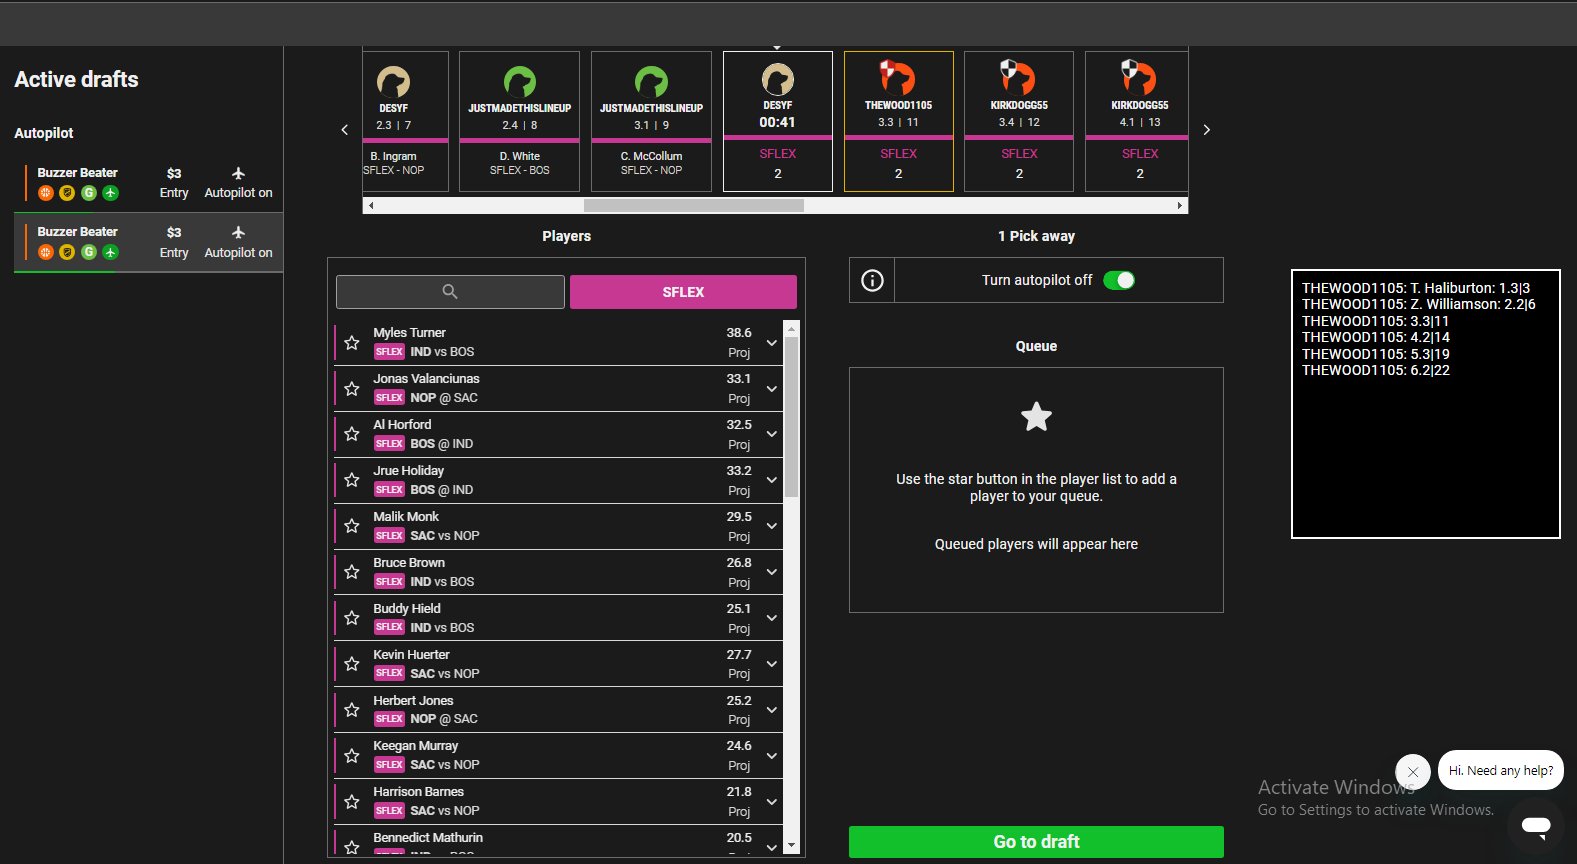Click KIRKDOGG55 avatar on pick 4.1 card
The height and width of the screenshot is (864, 1577).
click(x=1139, y=77)
